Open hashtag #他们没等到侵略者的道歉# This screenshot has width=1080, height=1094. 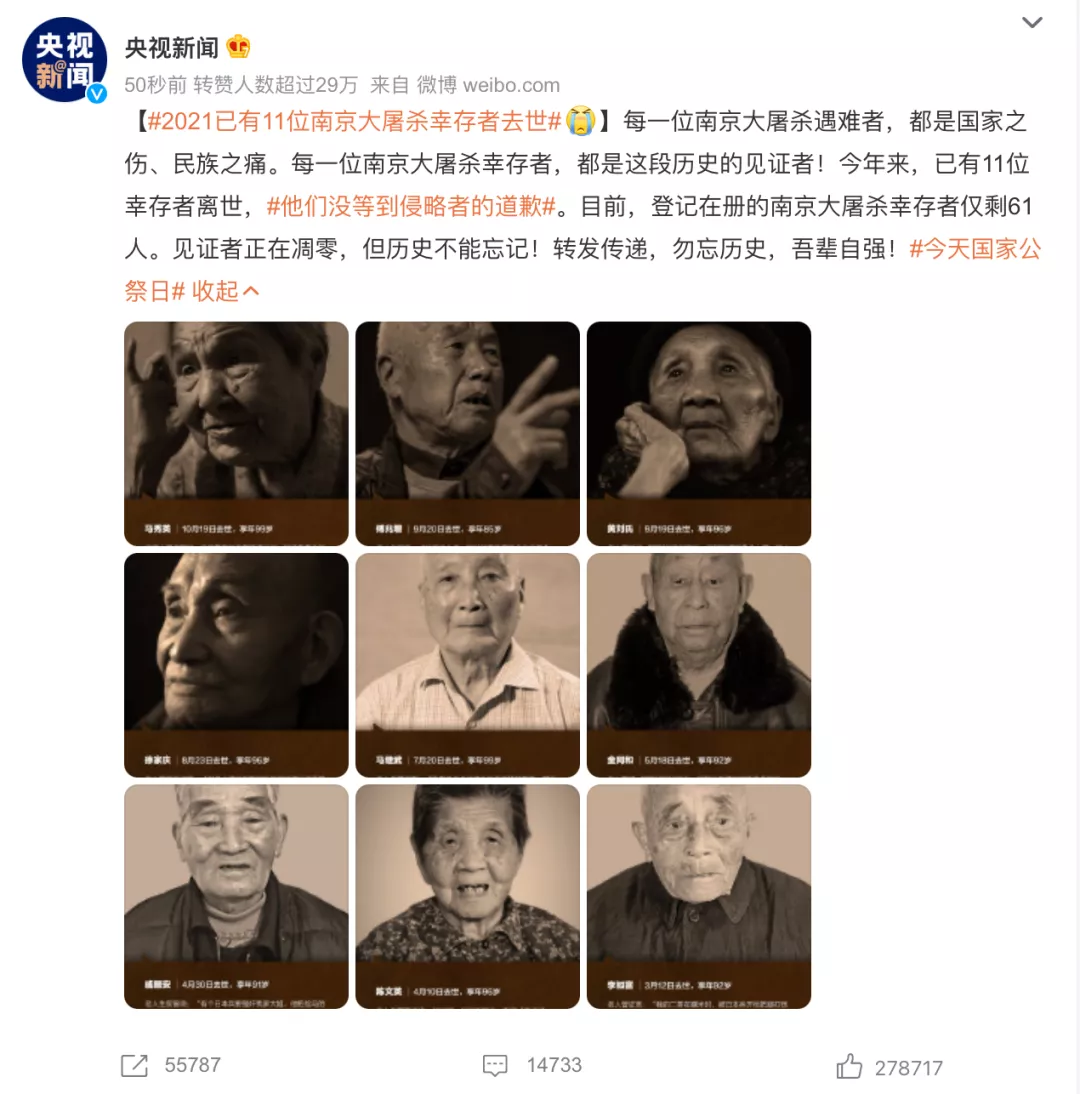coord(412,207)
